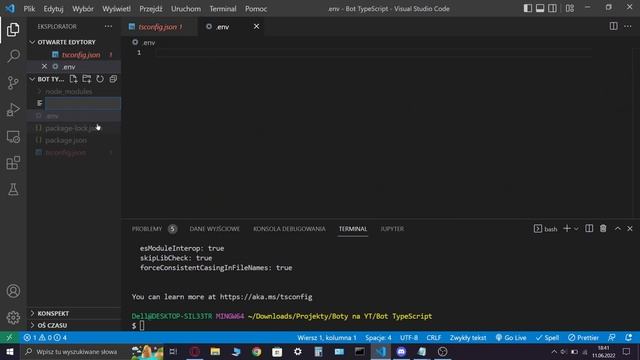Open the Explorer view in activity bar

pyautogui.click(x=13, y=29)
